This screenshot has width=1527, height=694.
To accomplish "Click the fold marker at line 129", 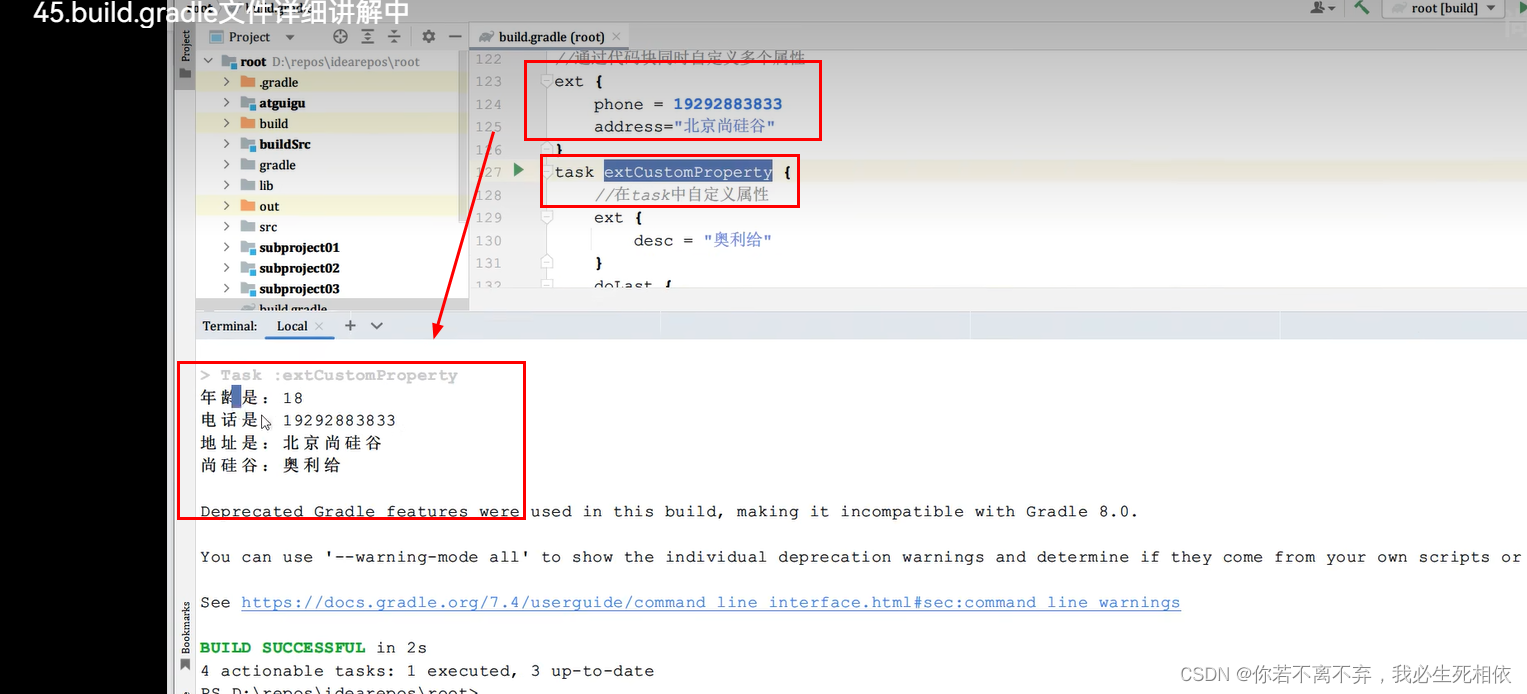I will [546, 217].
